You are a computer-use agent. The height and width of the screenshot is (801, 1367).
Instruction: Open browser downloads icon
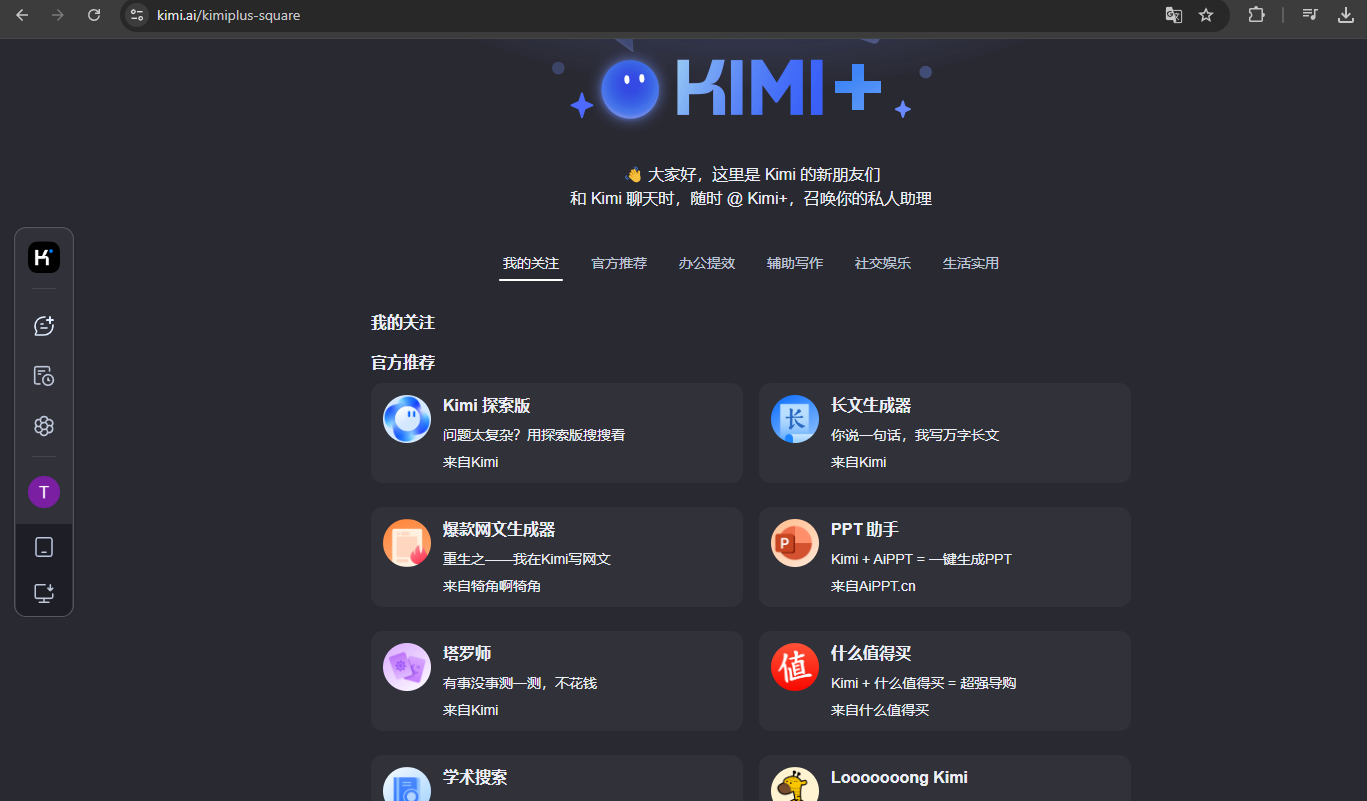click(x=1345, y=15)
